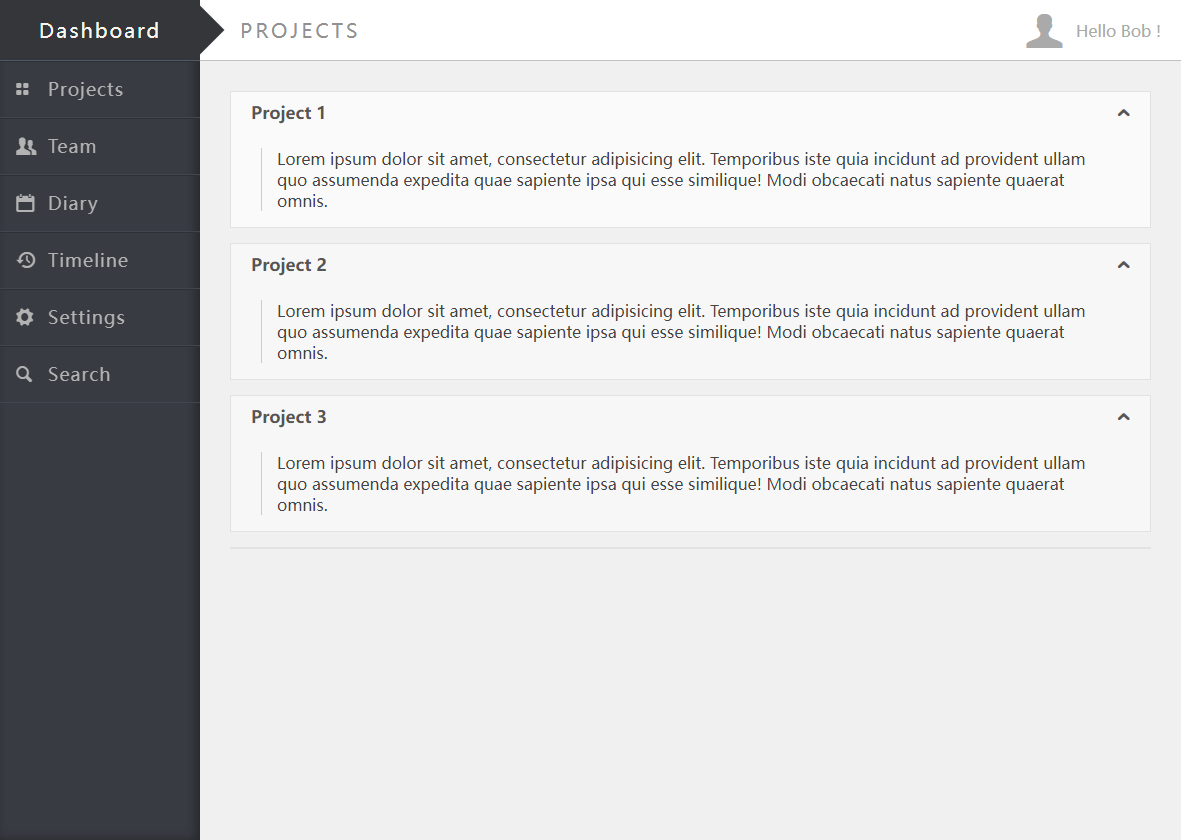The image size is (1181, 840).
Task: Collapse the Project 1 panel chevron
Action: coord(1123,113)
